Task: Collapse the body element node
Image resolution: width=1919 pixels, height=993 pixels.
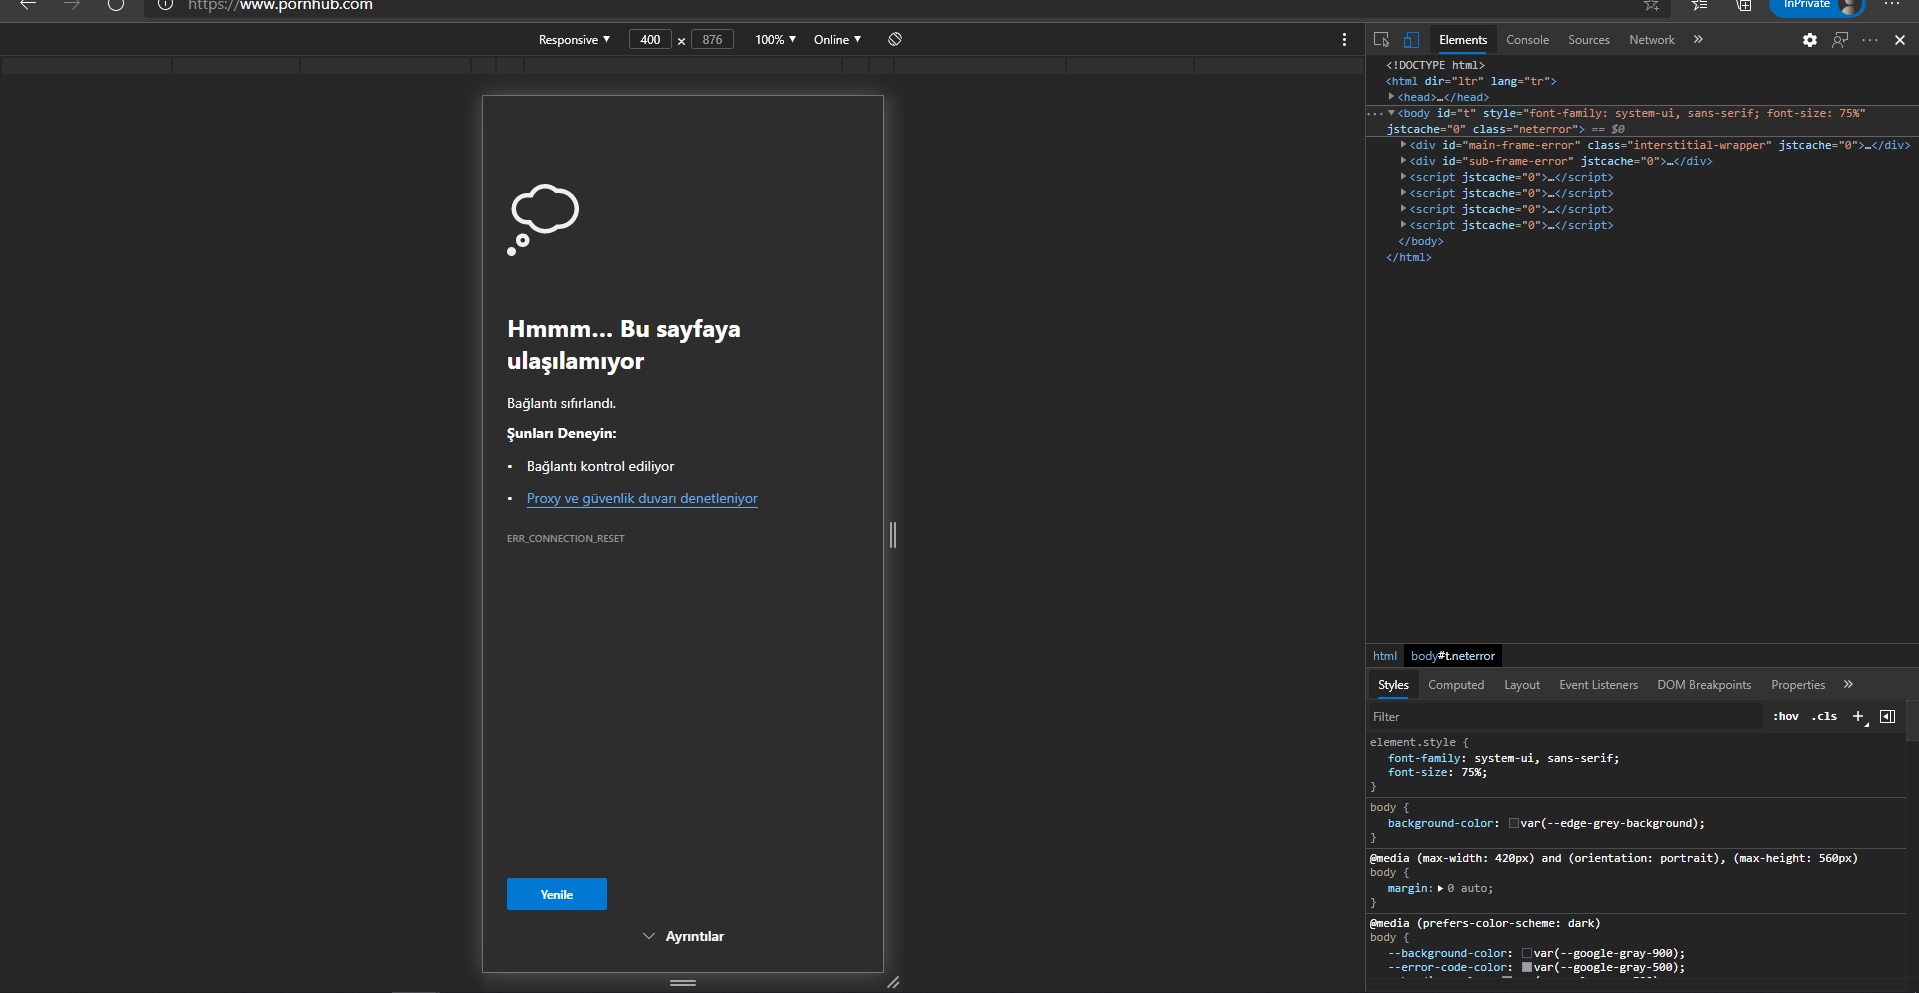Action: pyautogui.click(x=1391, y=113)
